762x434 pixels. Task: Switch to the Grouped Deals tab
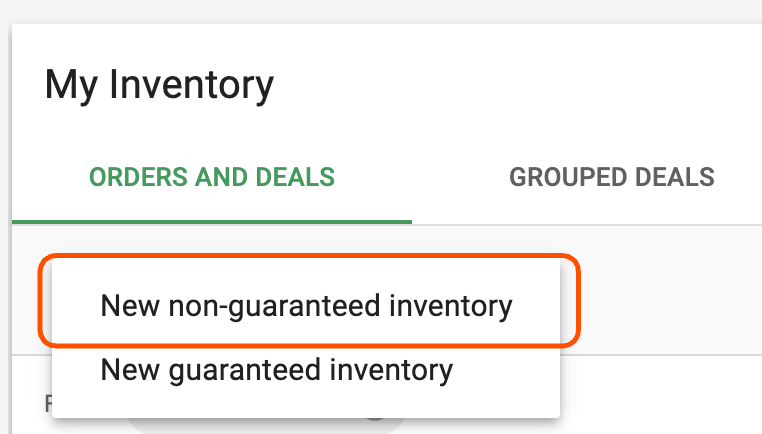(611, 178)
